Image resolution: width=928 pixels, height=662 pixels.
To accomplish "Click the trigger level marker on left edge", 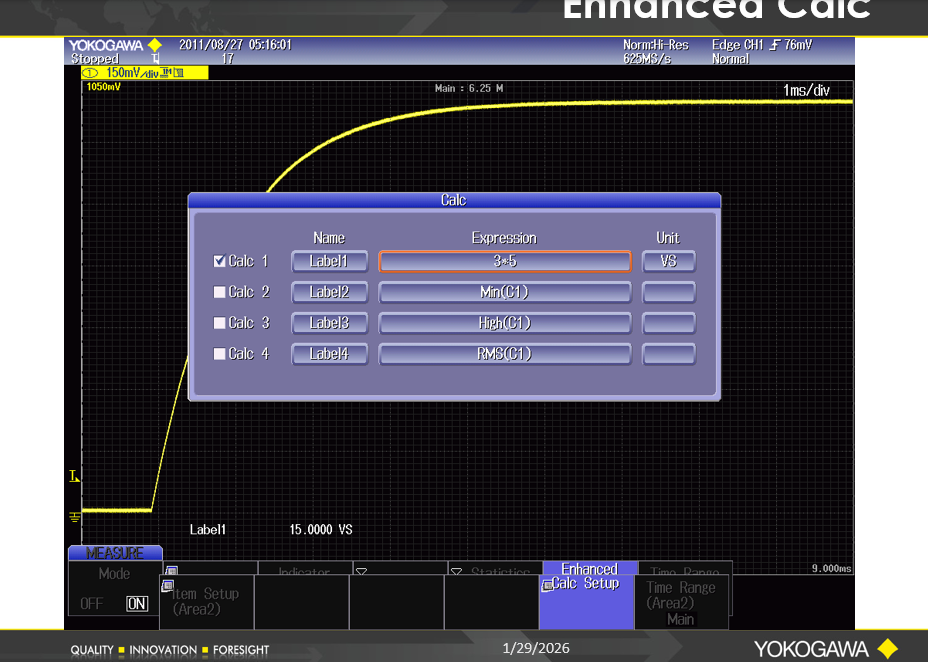I will (x=74, y=476).
